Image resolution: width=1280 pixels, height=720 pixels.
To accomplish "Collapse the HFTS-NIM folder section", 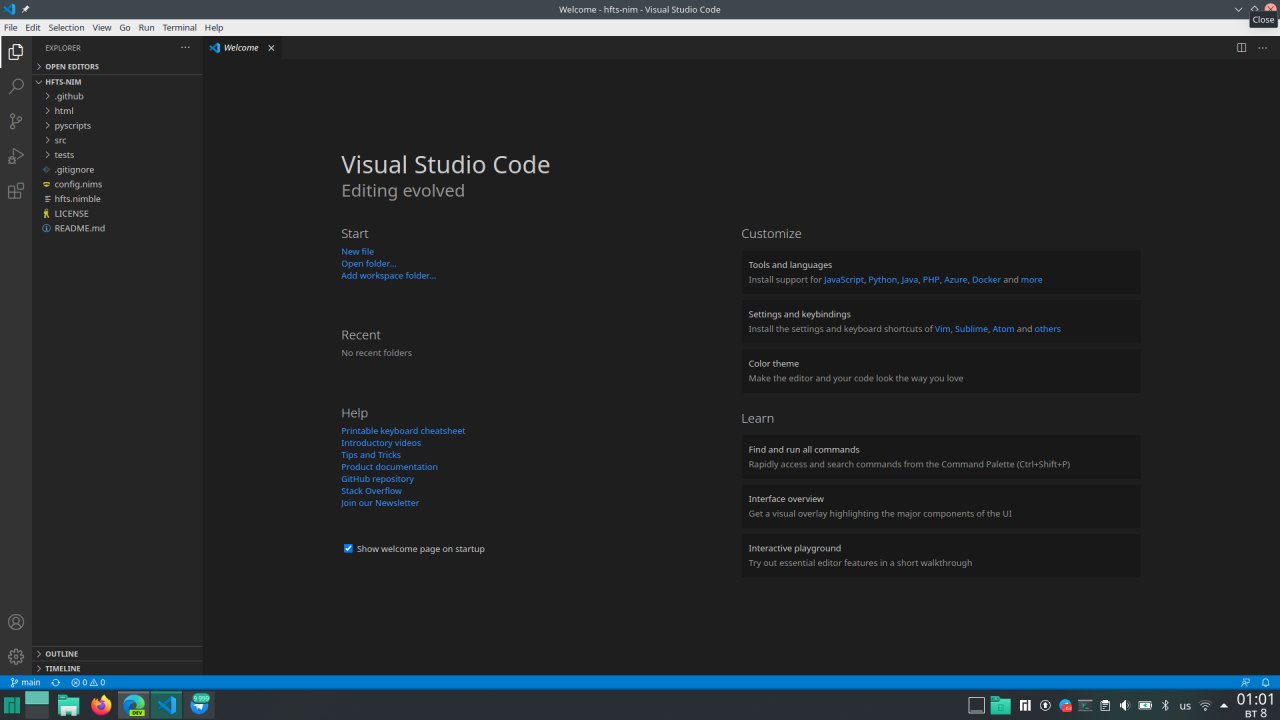I will 118,82.
